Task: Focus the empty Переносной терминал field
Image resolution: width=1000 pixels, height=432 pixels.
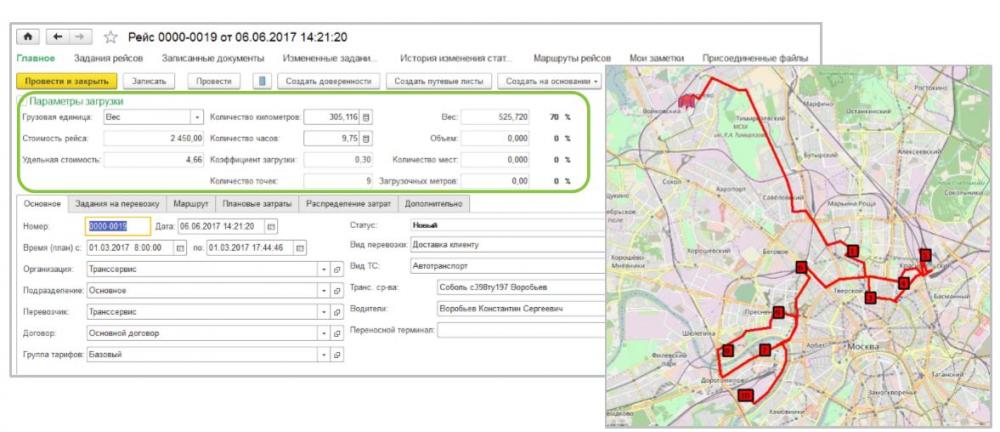Action: click(521, 330)
